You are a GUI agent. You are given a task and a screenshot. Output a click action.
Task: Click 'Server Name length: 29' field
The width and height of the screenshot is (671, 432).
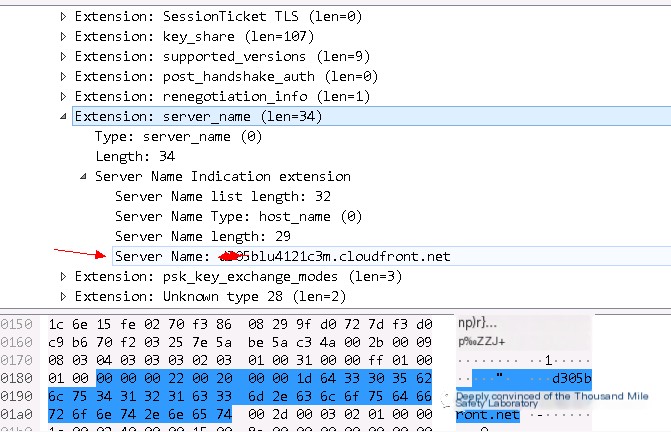pyautogui.click(x=202, y=236)
